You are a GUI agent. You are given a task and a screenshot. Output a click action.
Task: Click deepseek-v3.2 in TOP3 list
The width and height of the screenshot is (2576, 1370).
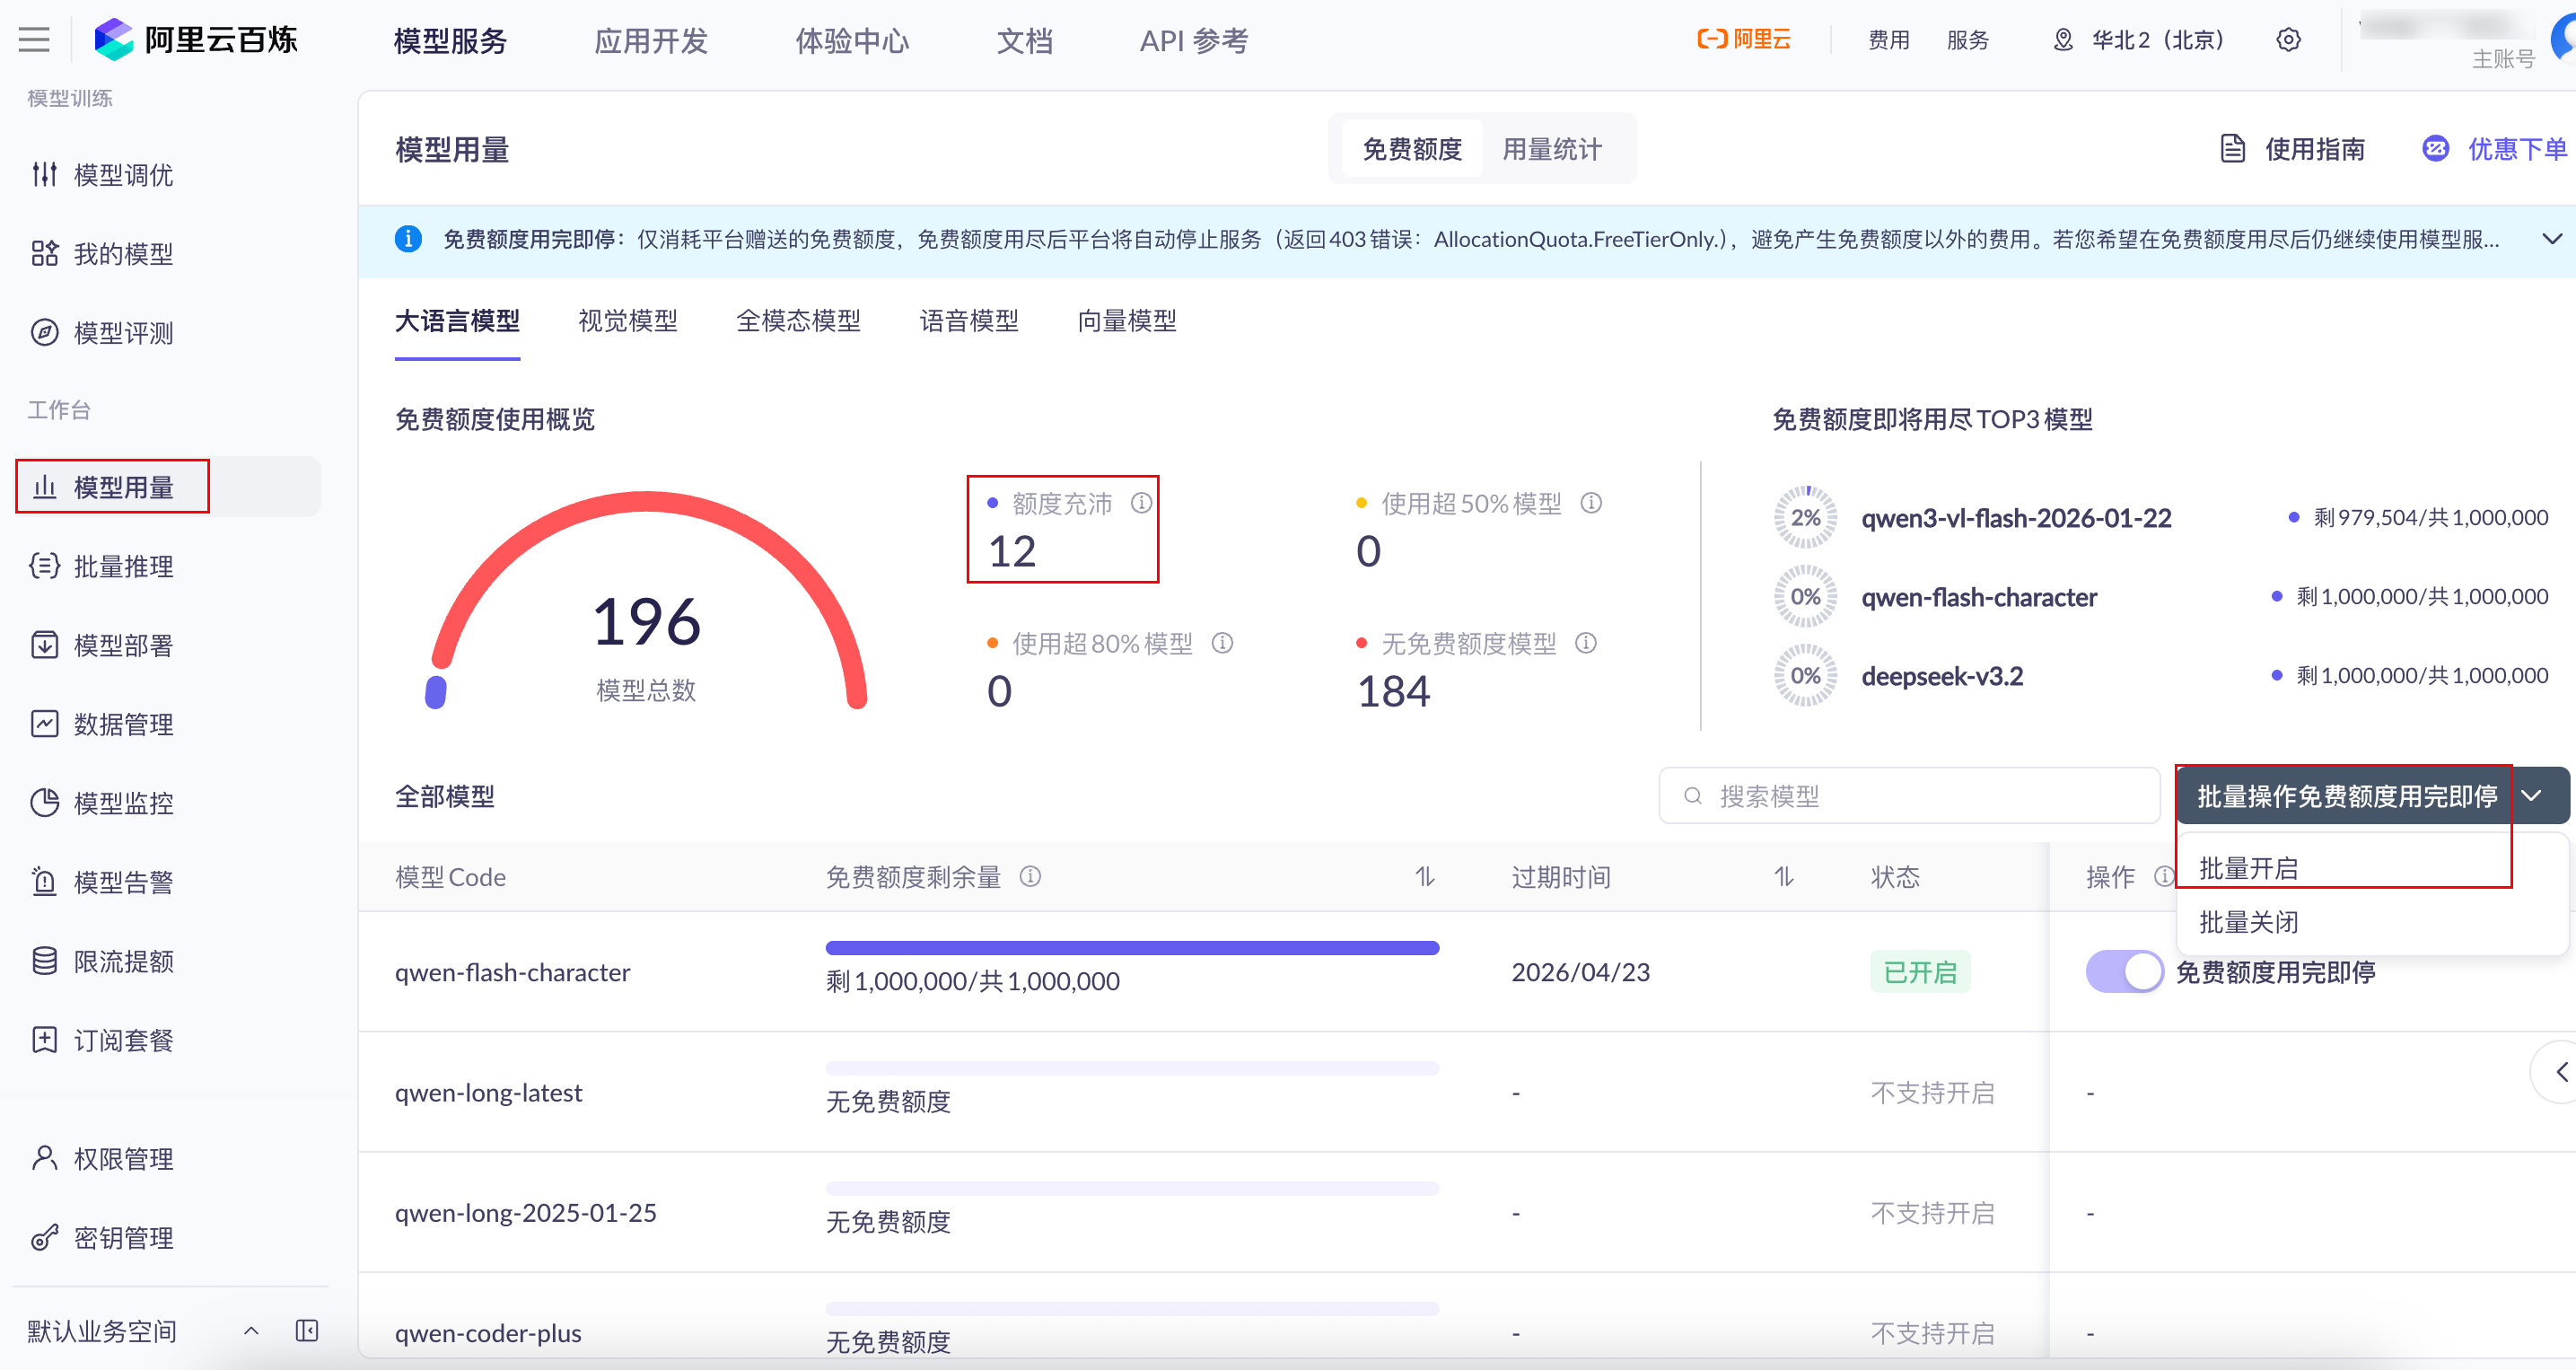(1942, 676)
